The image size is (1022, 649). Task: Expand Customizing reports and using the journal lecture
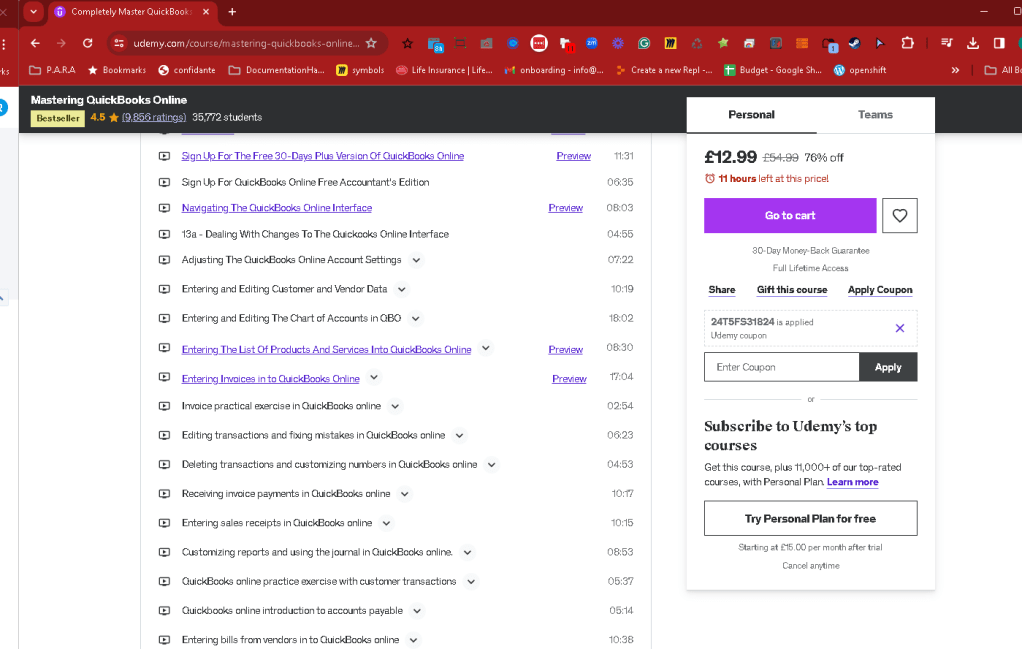click(x=467, y=553)
